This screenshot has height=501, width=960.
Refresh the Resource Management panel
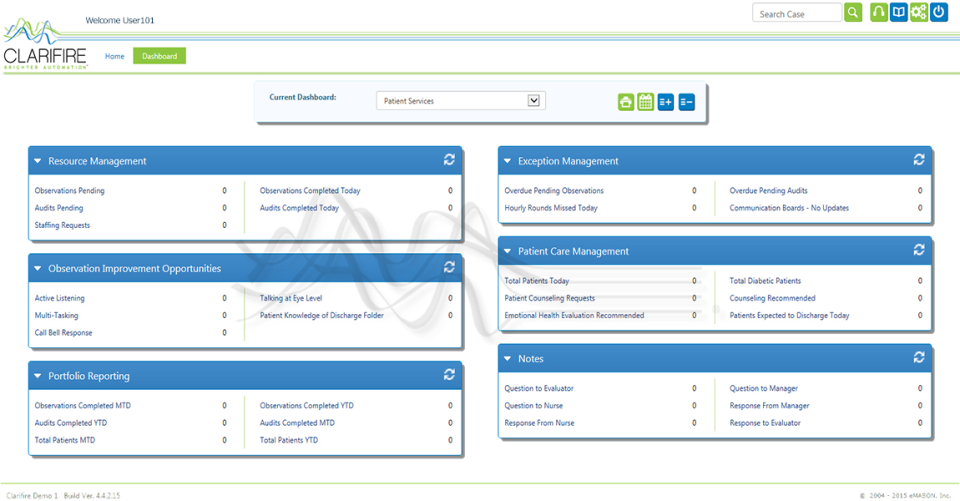449,160
